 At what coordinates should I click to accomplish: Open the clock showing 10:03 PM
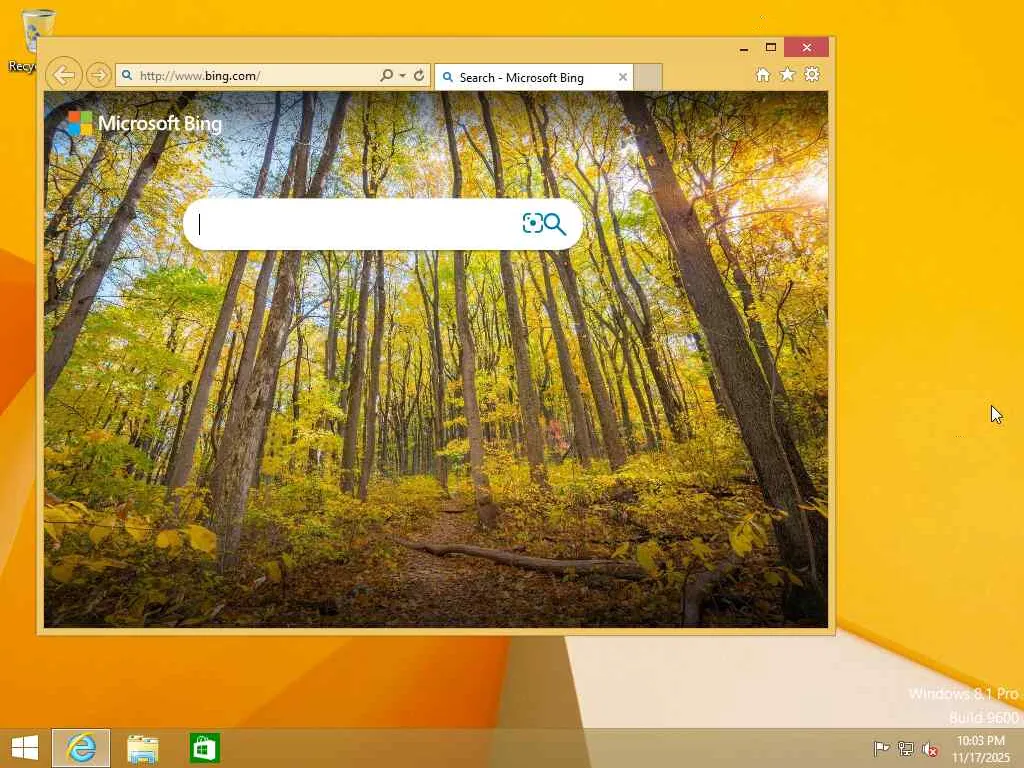981,748
